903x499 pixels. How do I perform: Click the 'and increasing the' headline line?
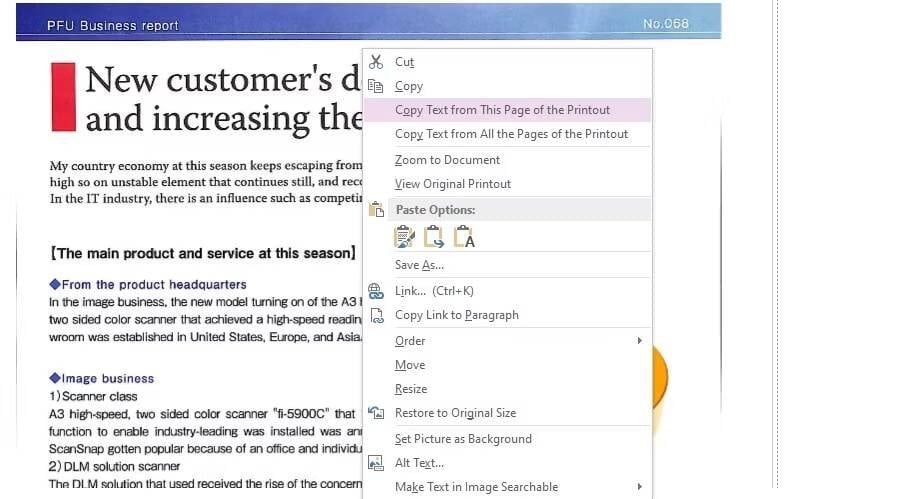click(x=224, y=118)
